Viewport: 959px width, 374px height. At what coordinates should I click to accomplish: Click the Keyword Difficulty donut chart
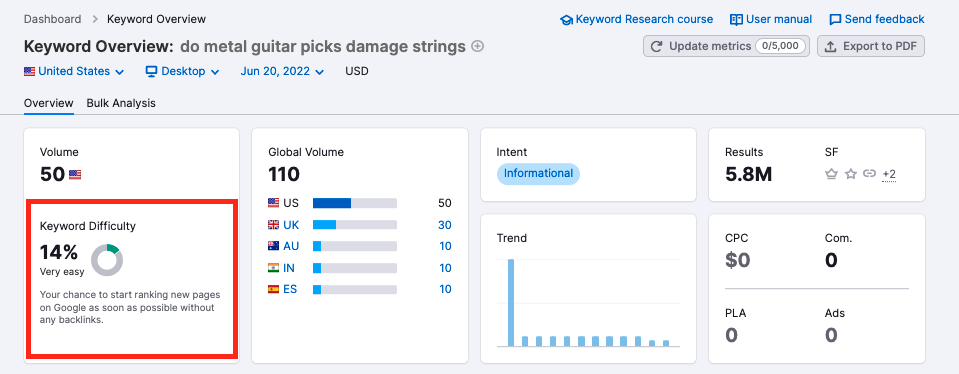click(x=107, y=260)
